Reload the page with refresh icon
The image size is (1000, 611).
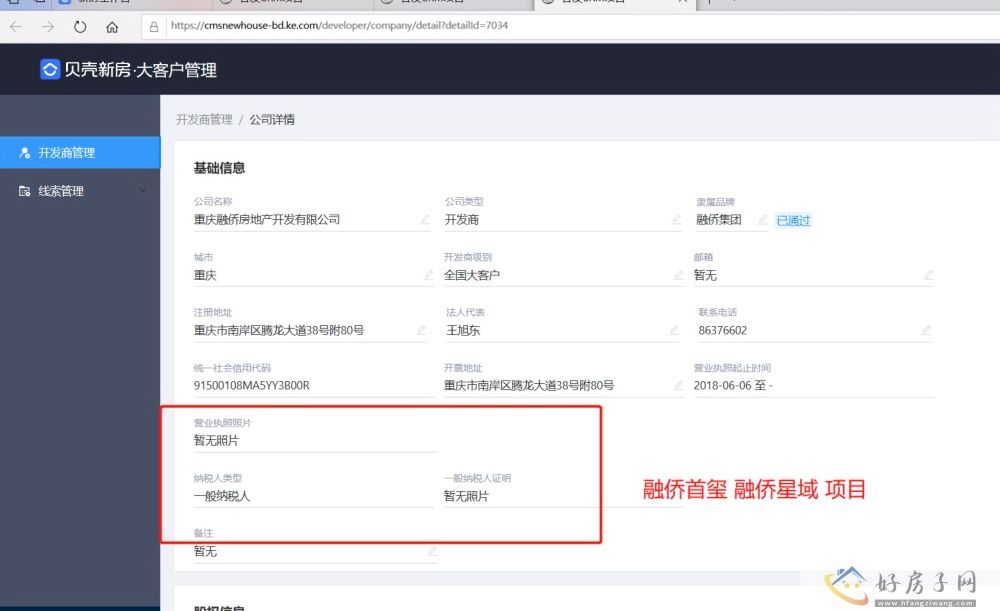[80, 27]
